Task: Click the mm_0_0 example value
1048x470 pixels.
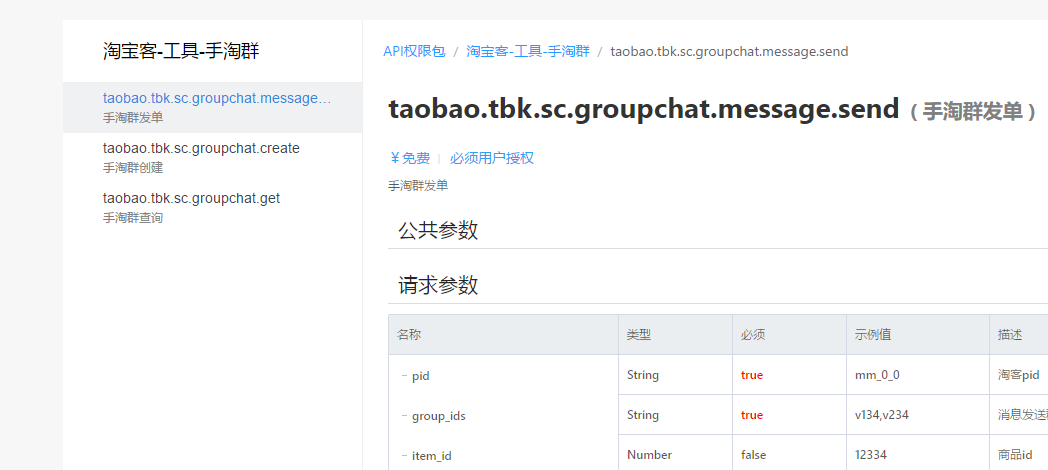Action: coord(877,375)
